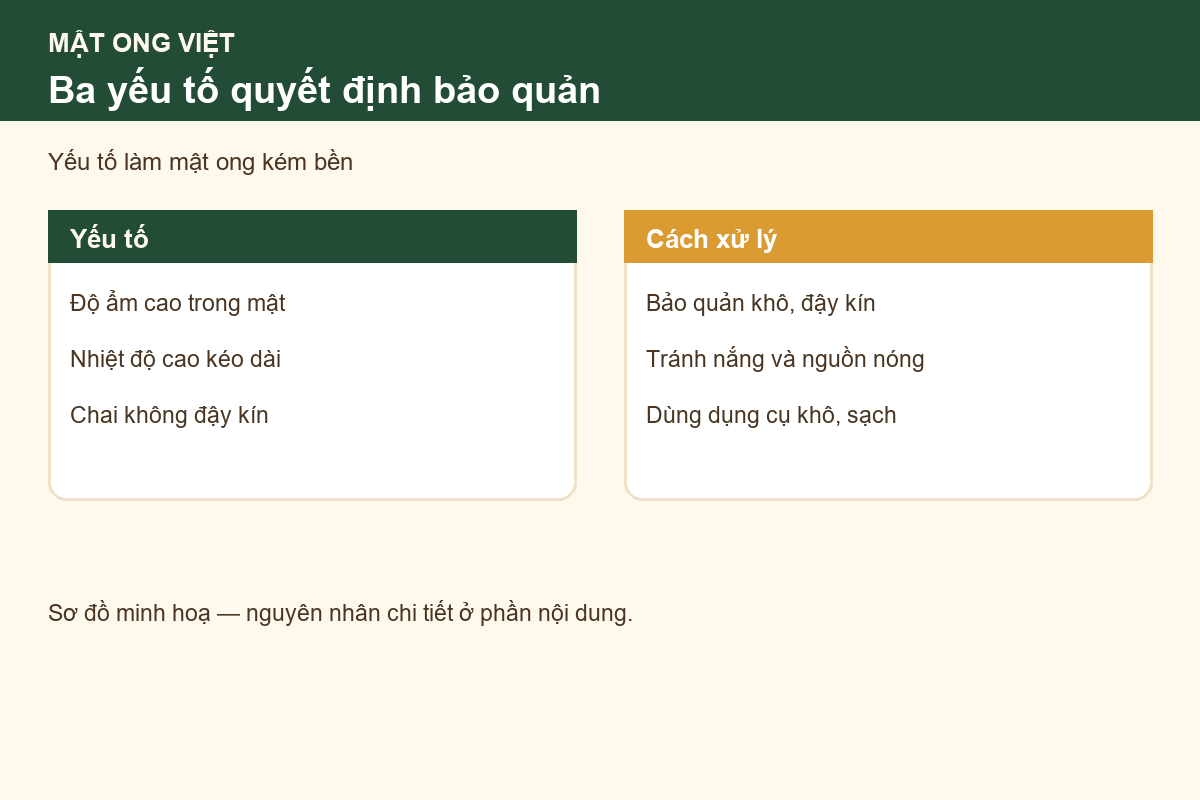Click the footnote 'Sơ đồ minh hoạ' sentence
This screenshot has width=1200, height=800.
tap(340, 613)
